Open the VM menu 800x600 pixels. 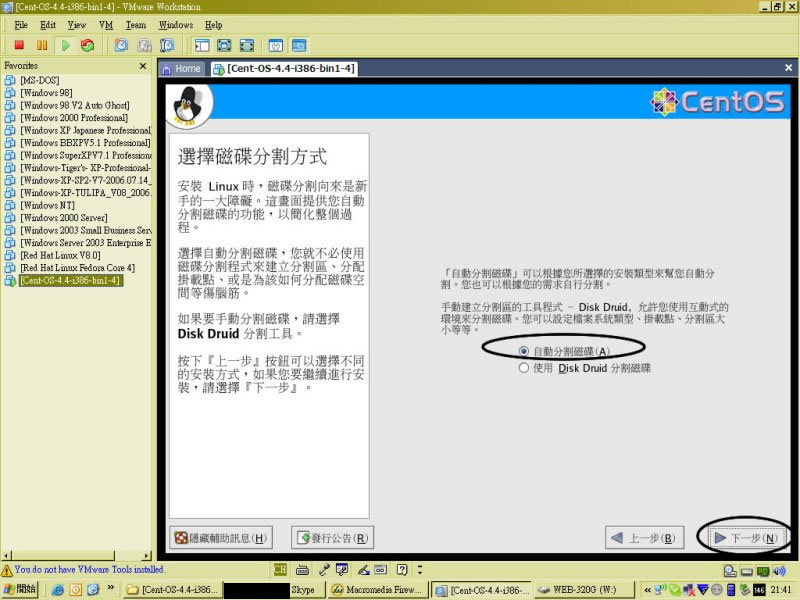(106, 25)
